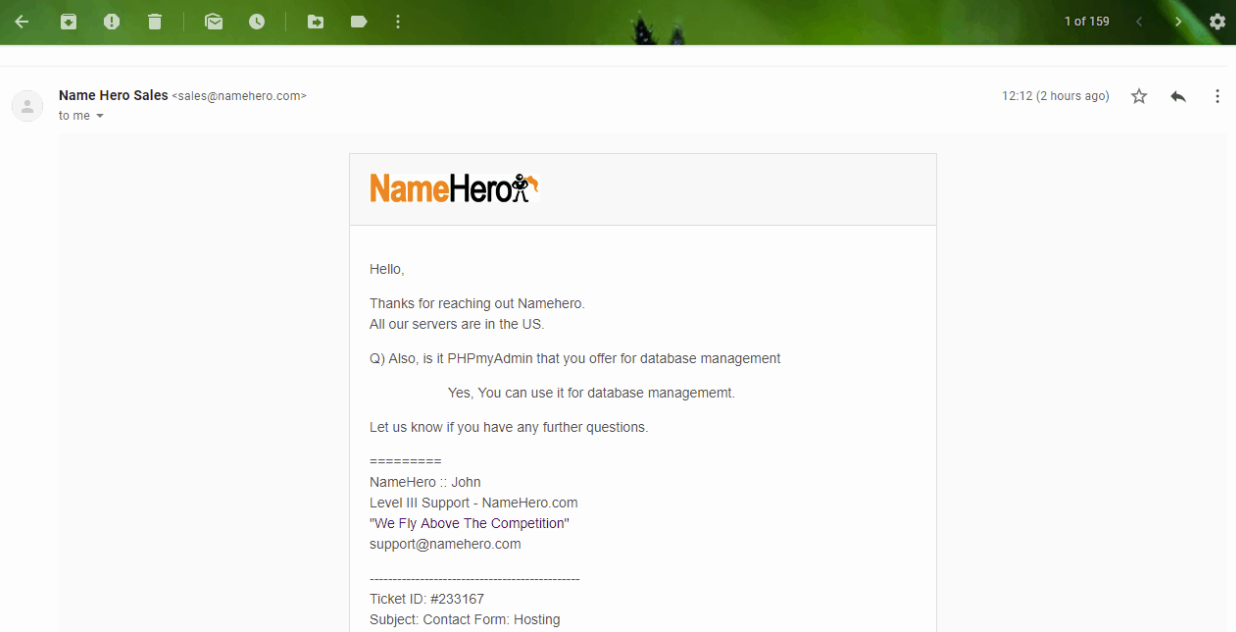1236x632 pixels.
Task: Expand the 'to me' recipient details
Action: pyautogui.click(x=99, y=116)
